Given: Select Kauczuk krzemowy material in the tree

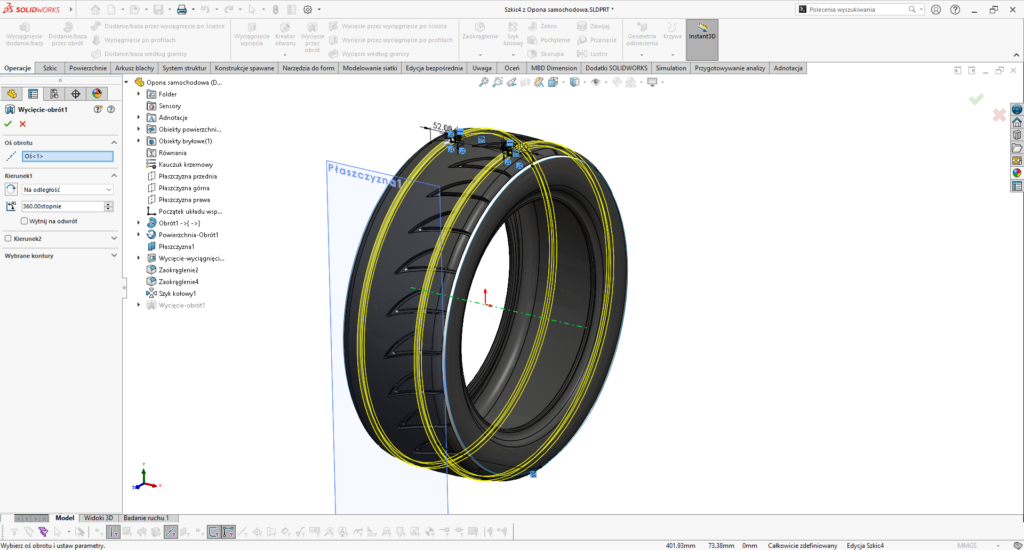Looking at the screenshot, I should [185, 165].
